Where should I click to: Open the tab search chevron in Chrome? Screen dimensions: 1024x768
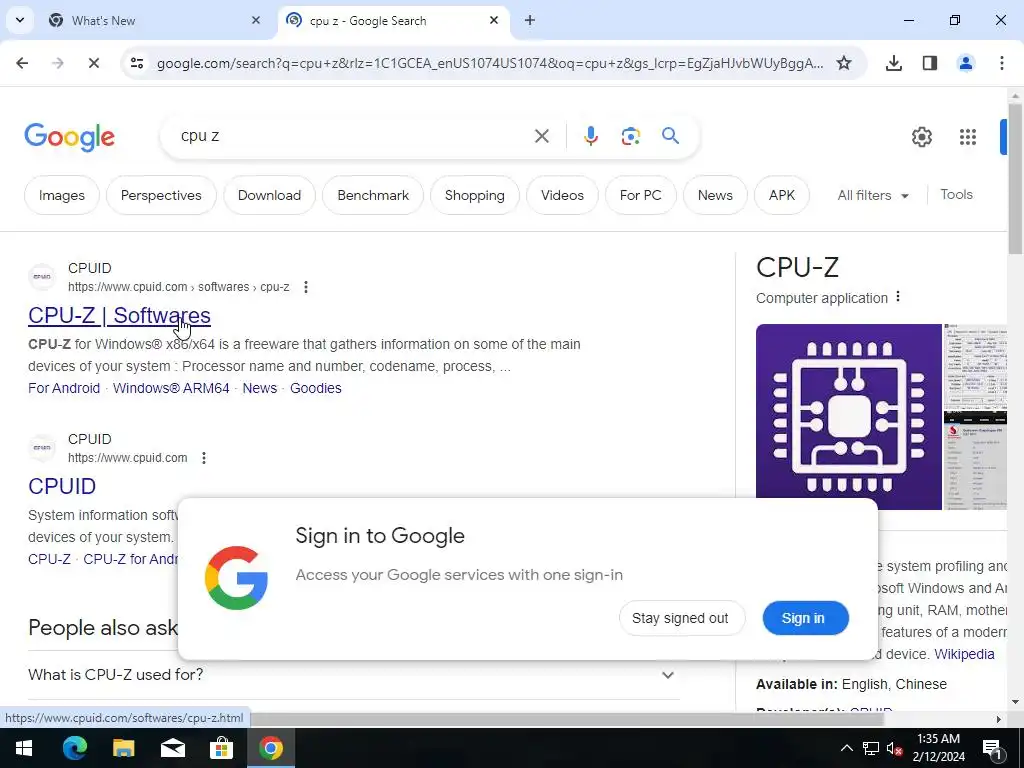(x=20, y=20)
